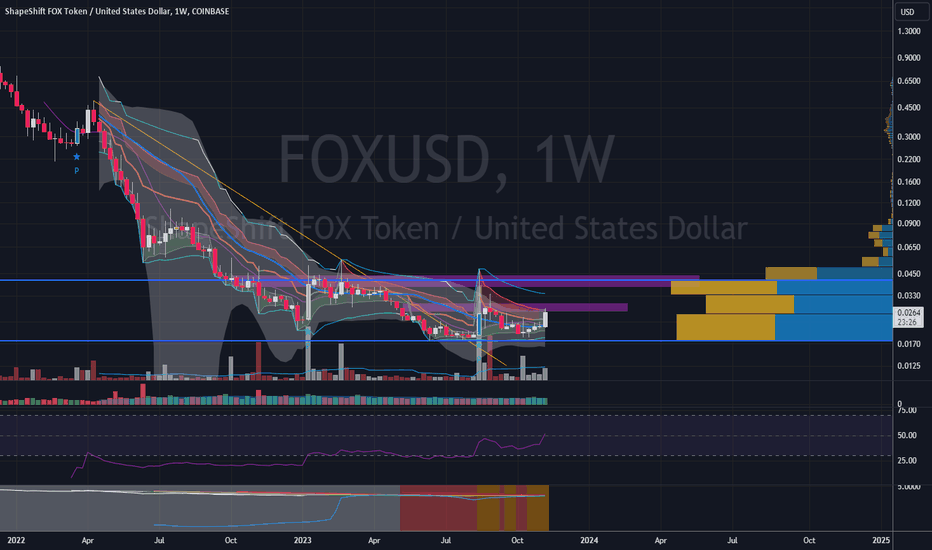
Task: Click the 2023 label on the time axis
Action: coord(303,540)
